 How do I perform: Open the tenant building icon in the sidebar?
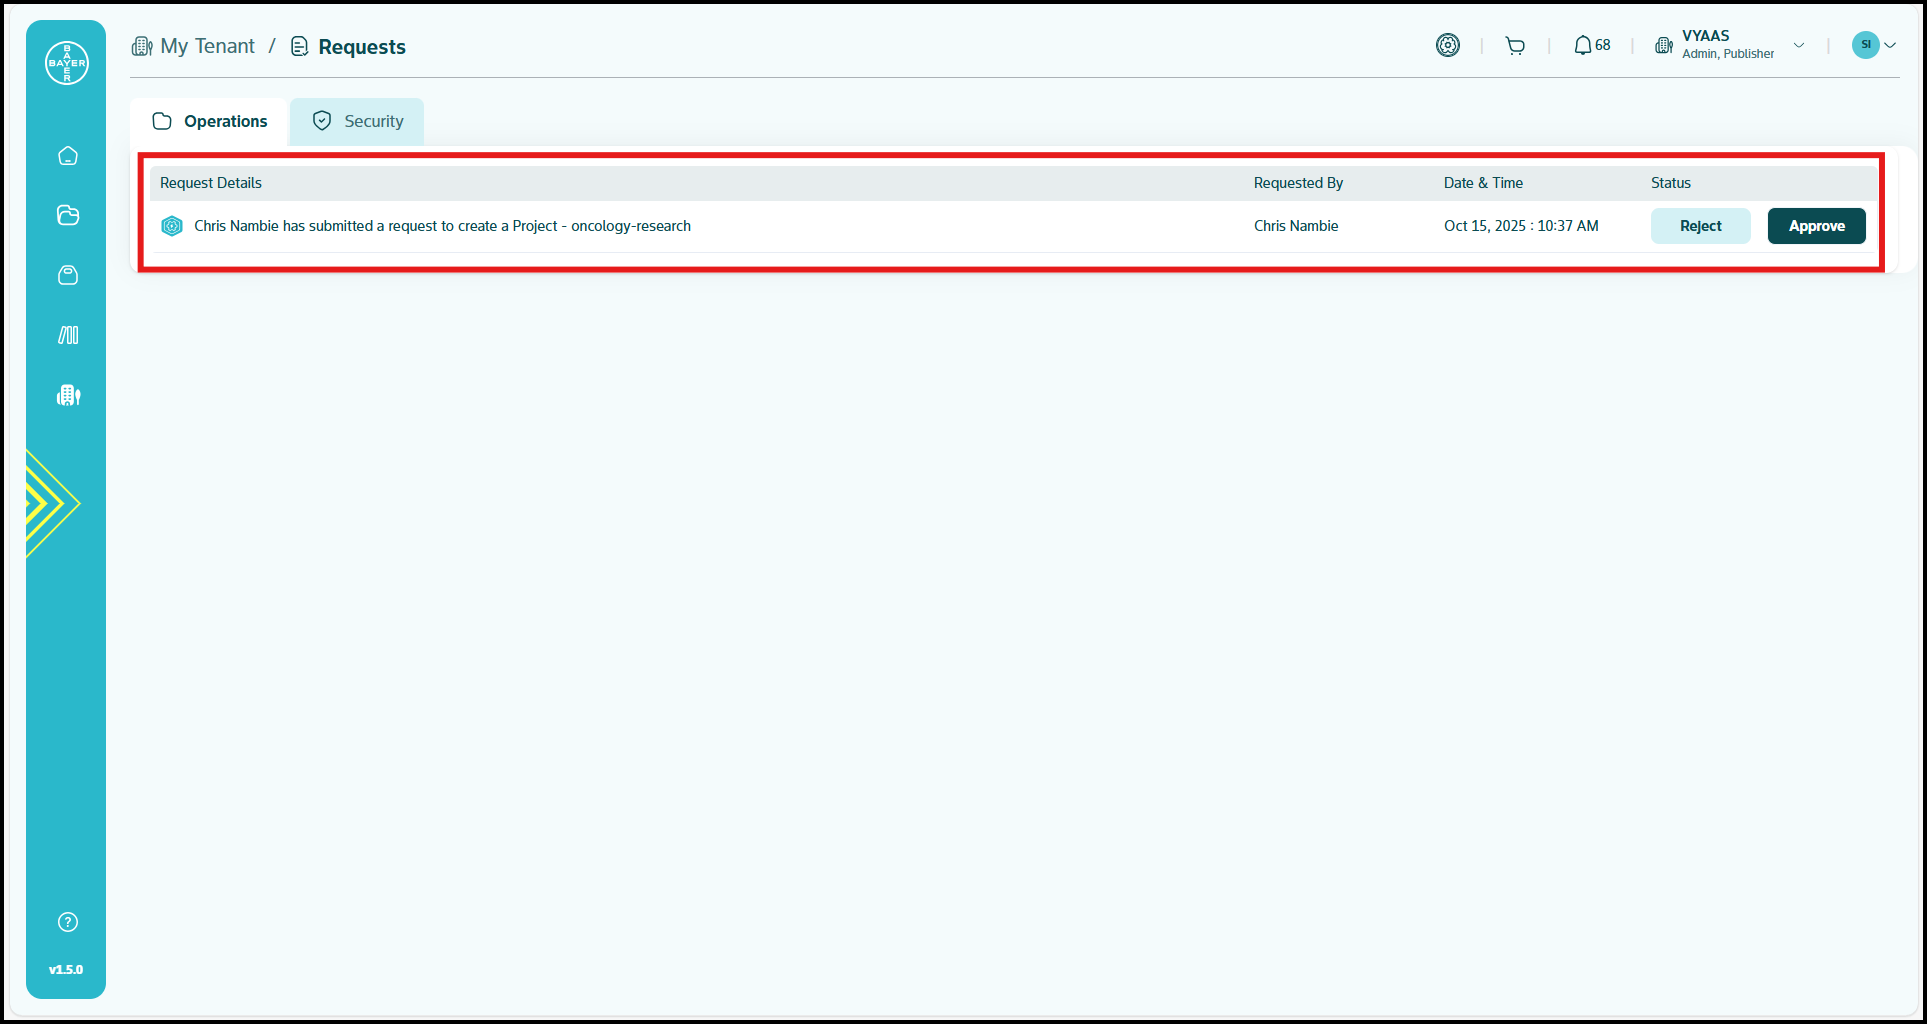tap(68, 395)
